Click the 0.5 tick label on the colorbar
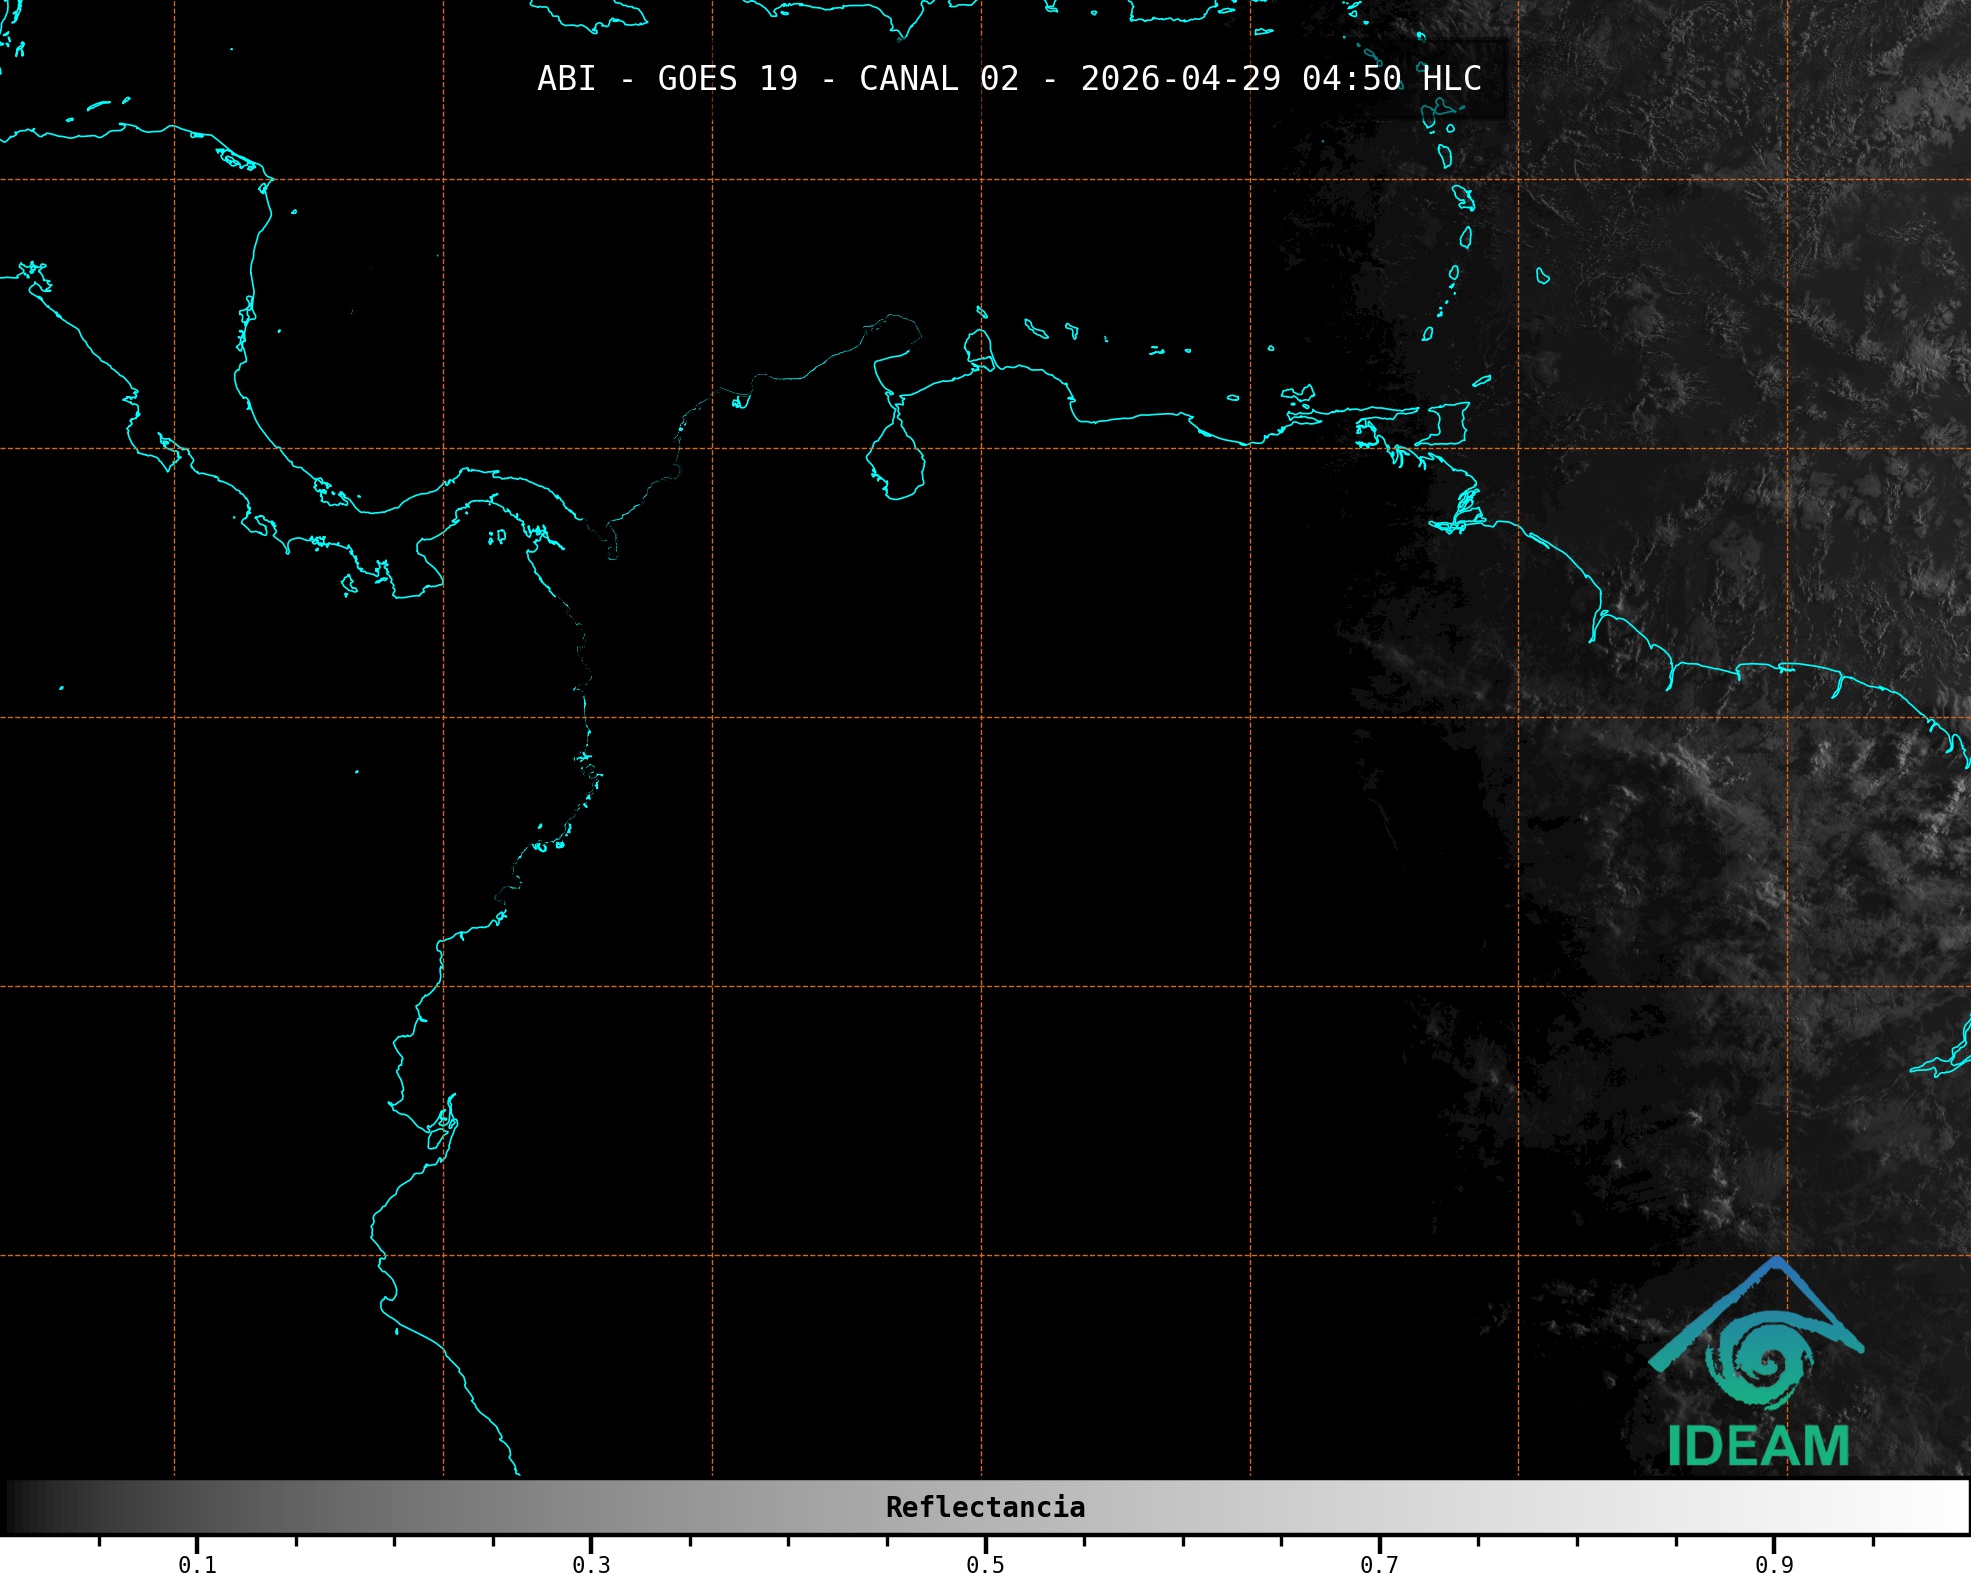Viewport: 1971px width, 1577px height. click(x=985, y=1565)
